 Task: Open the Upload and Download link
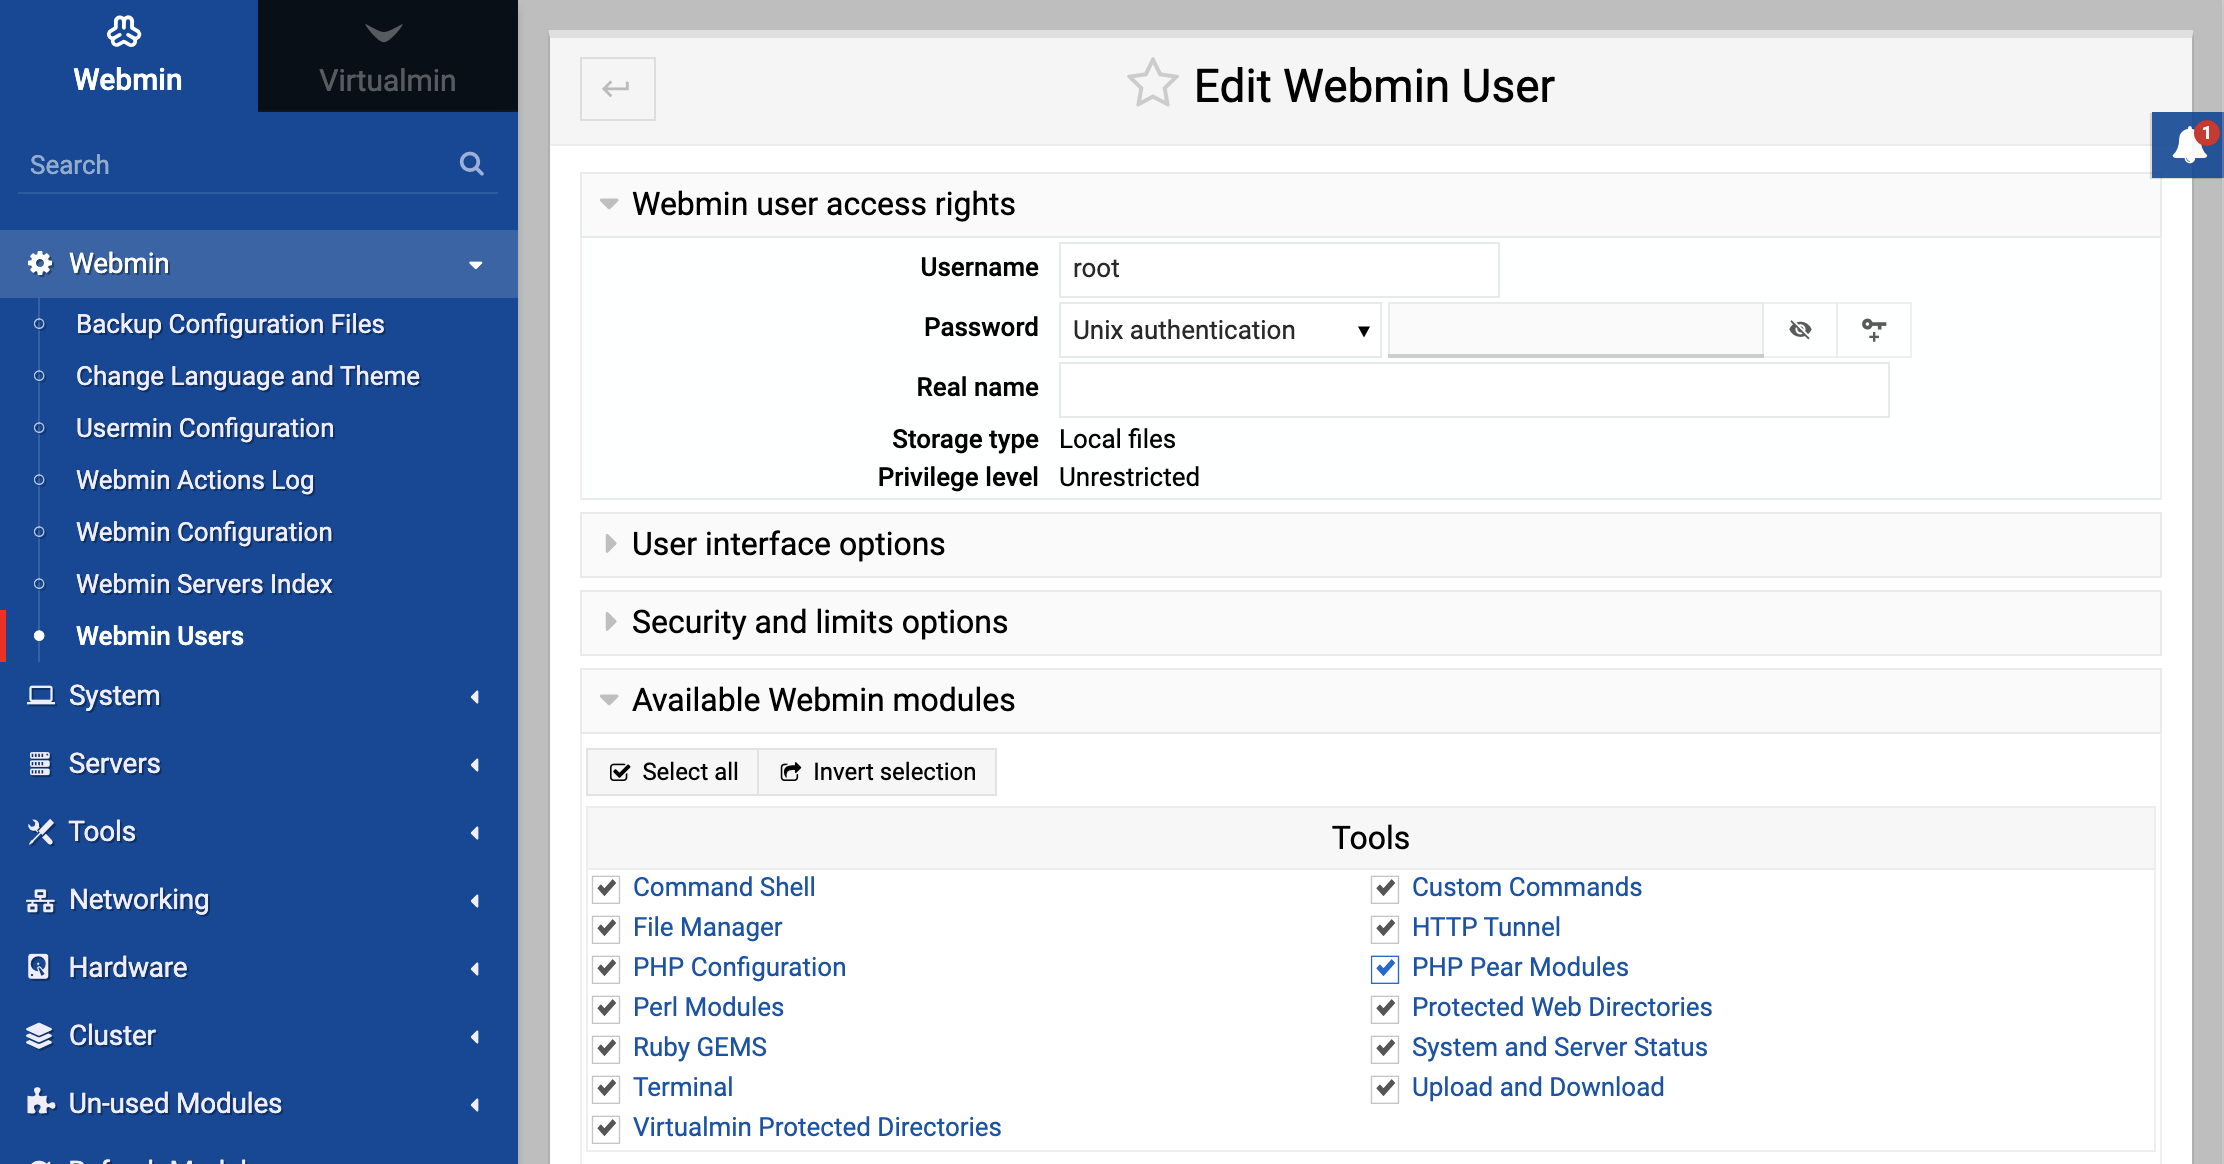pos(1538,1087)
